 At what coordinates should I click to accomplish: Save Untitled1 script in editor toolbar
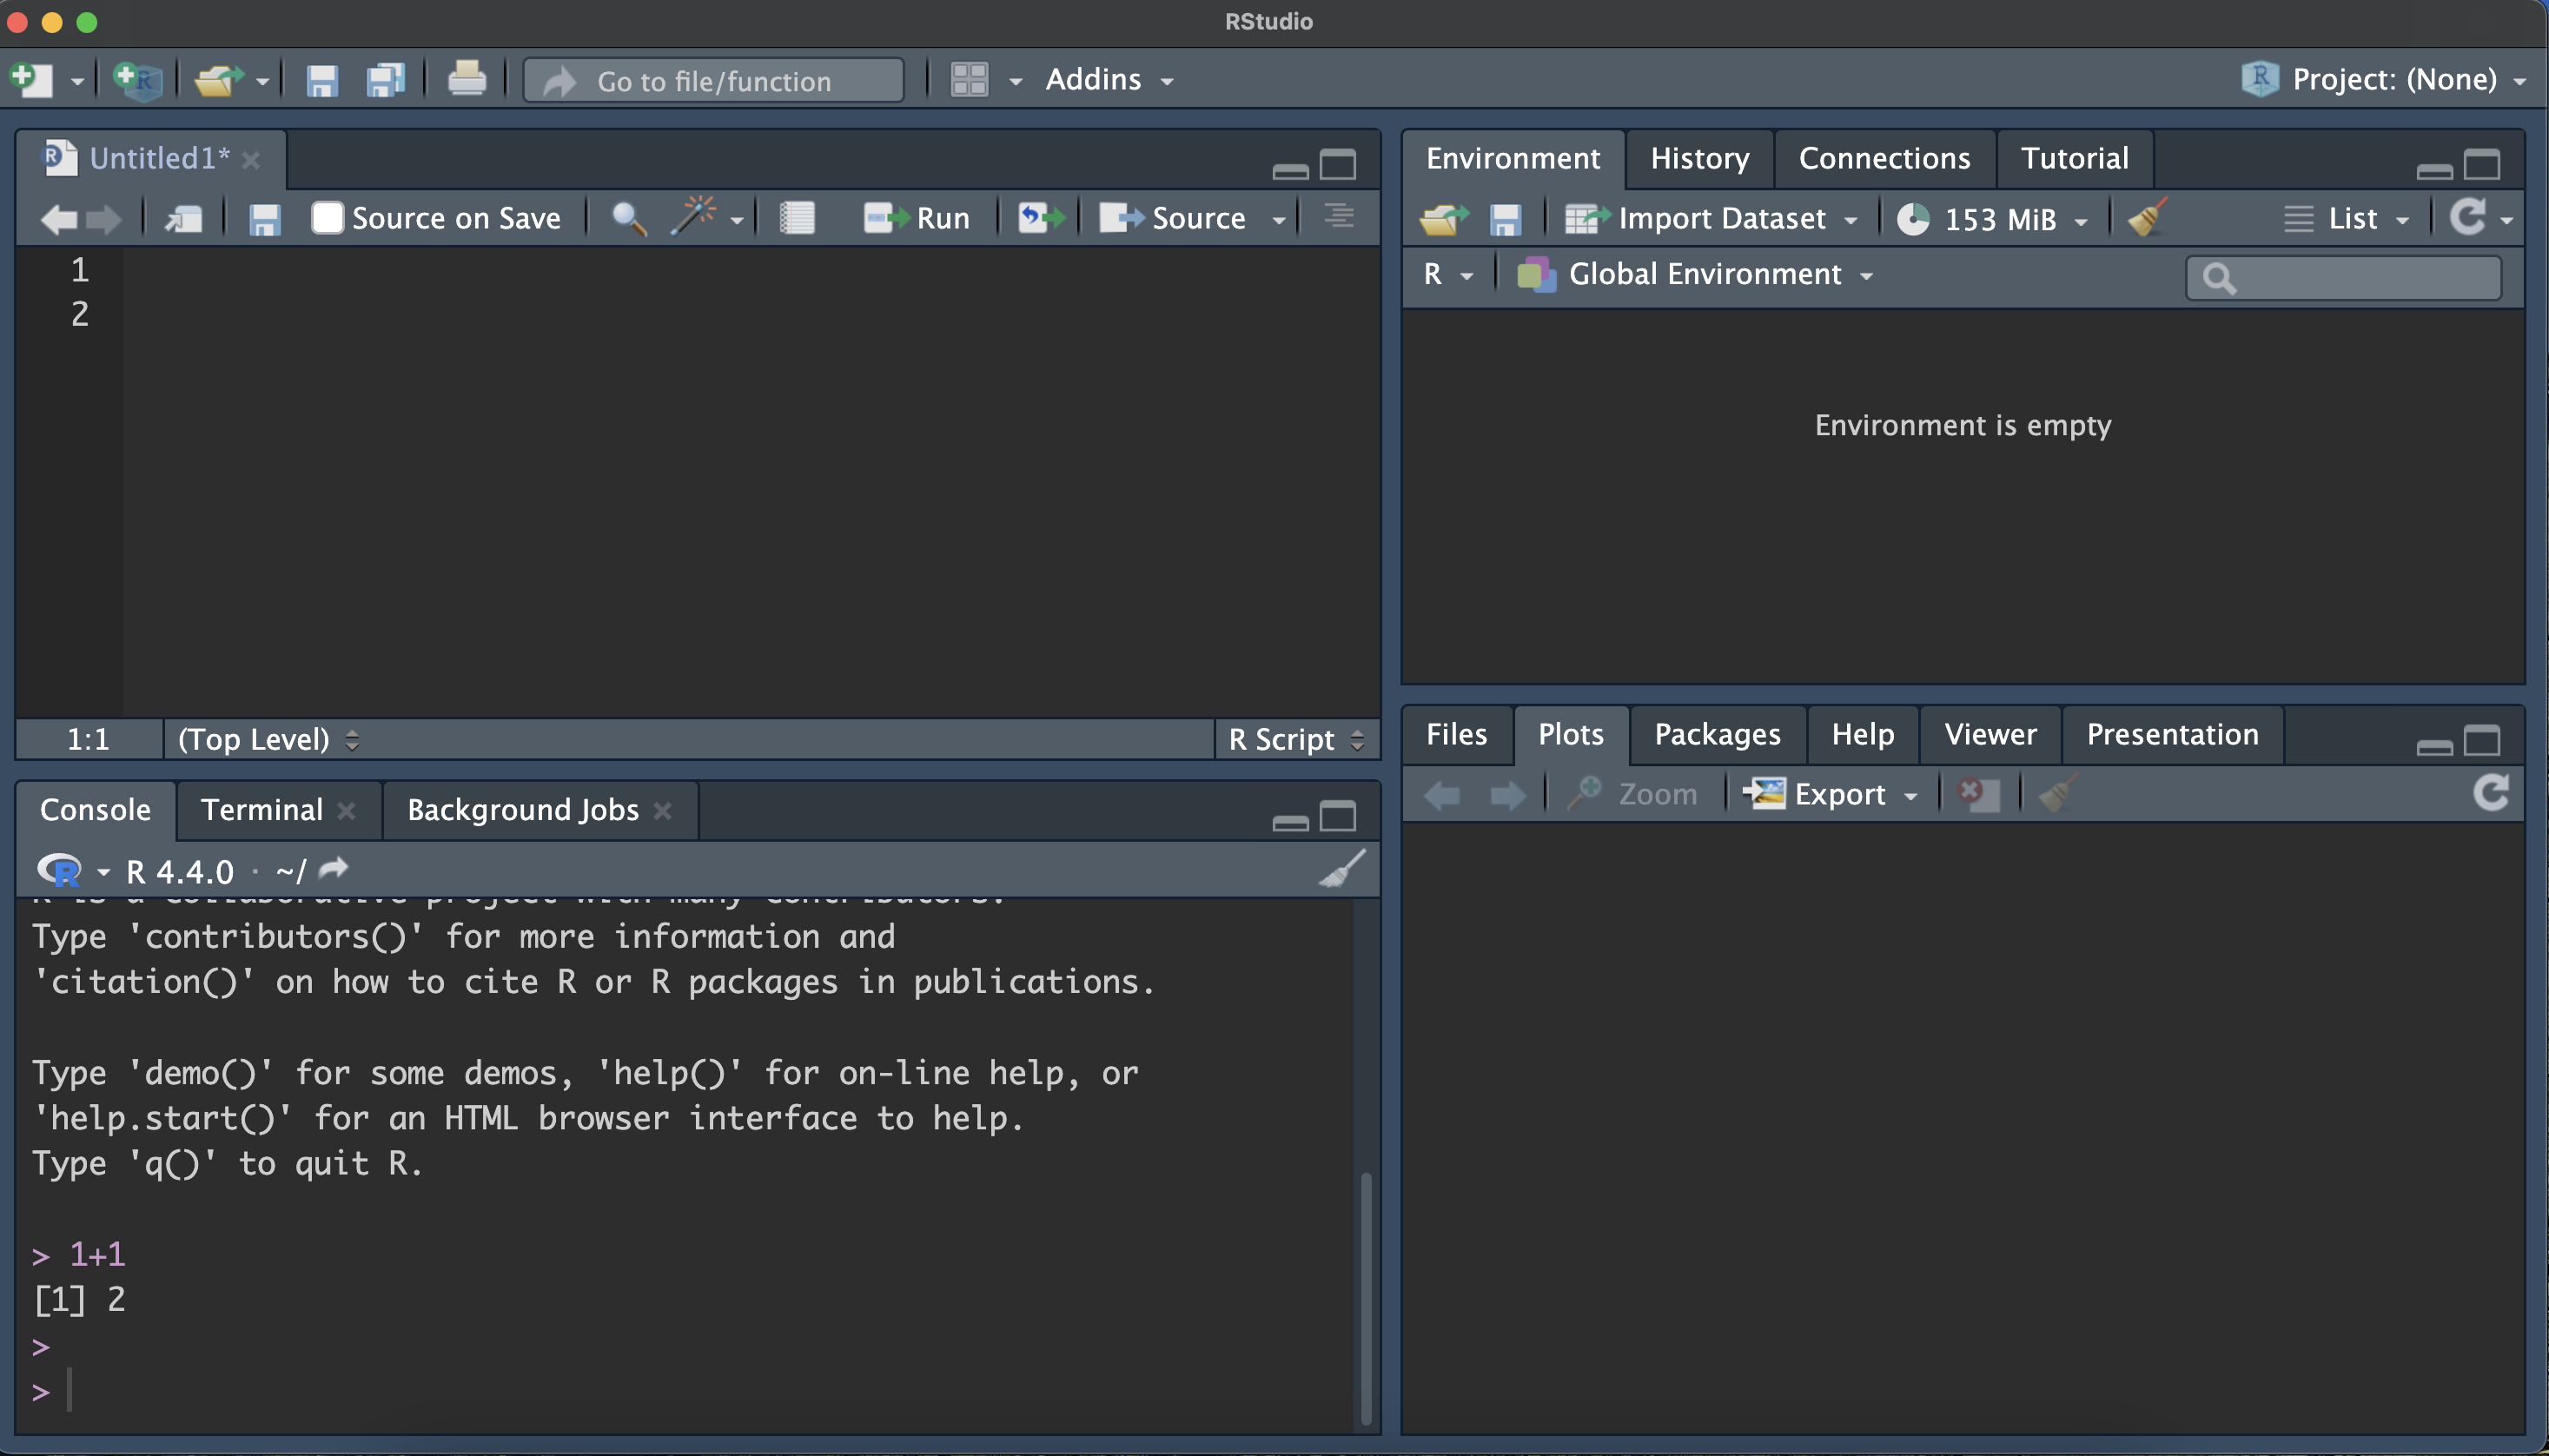coord(264,219)
